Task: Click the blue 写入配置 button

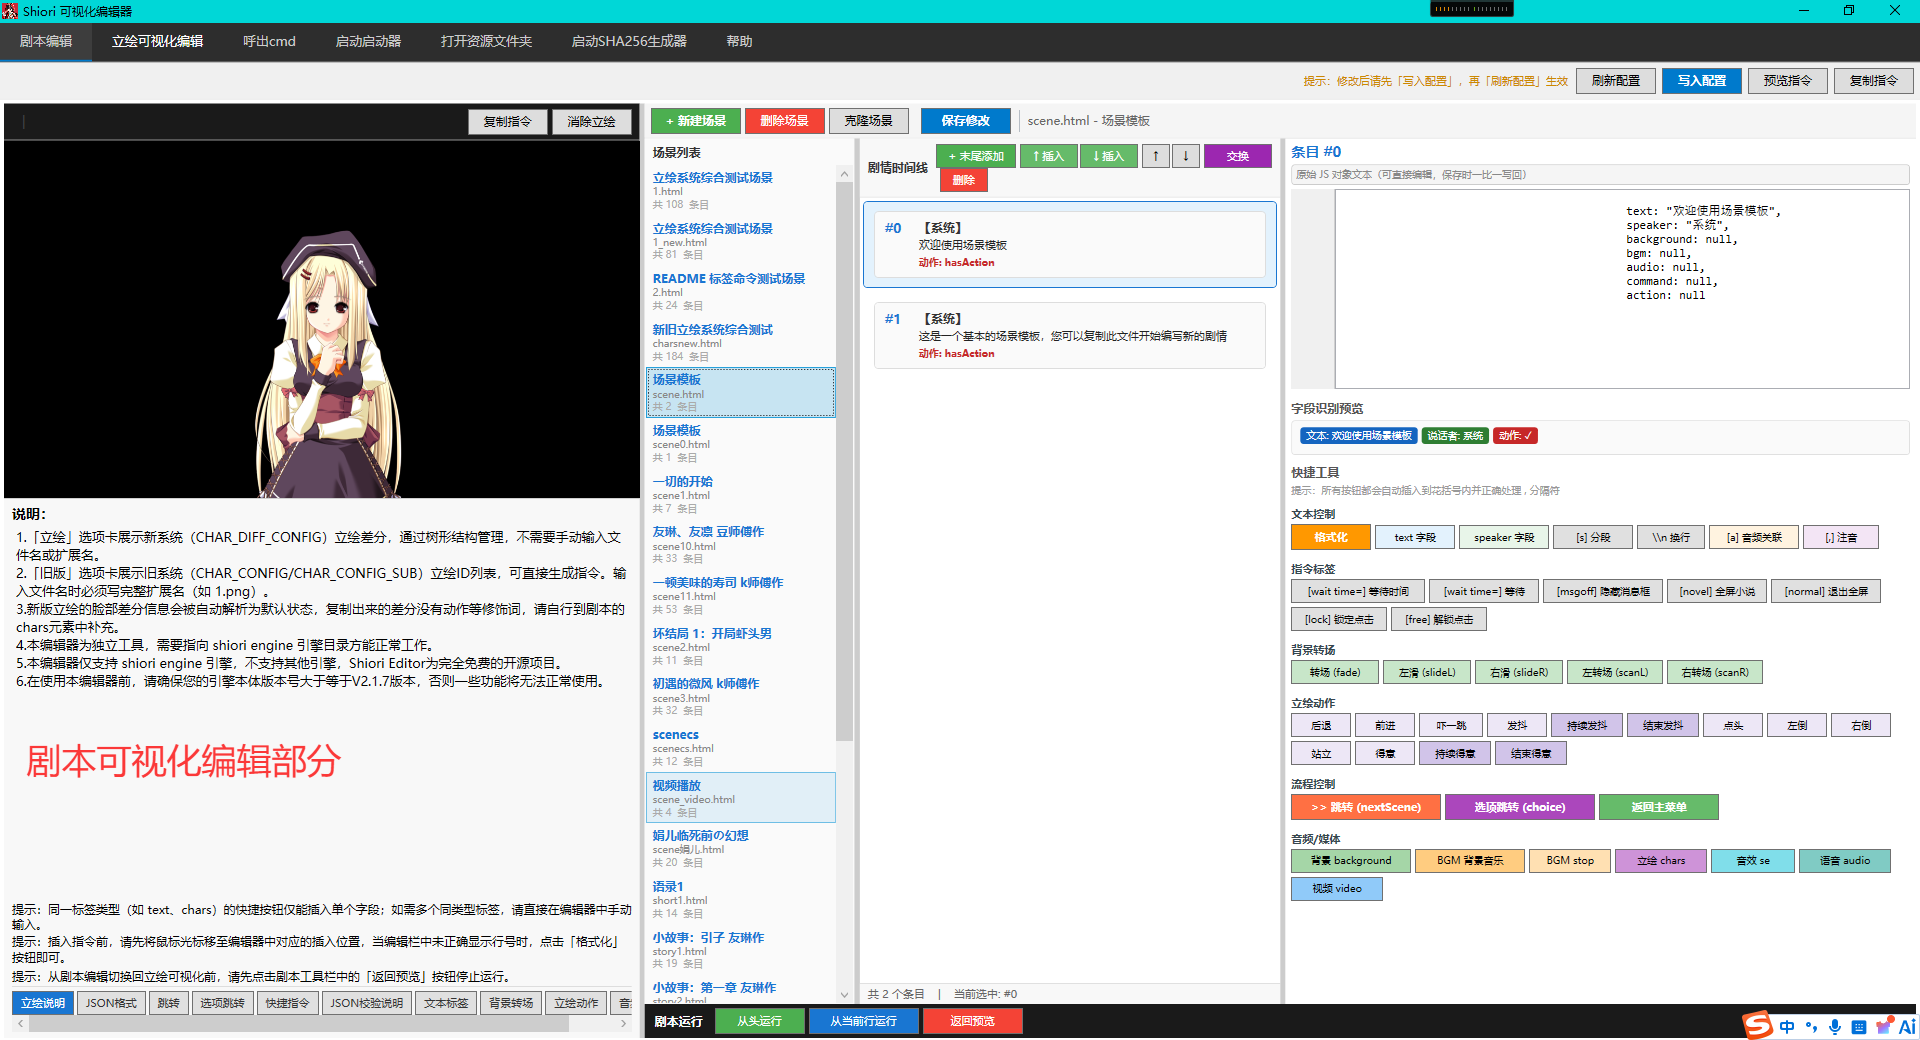Action: click(x=1702, y=81)
